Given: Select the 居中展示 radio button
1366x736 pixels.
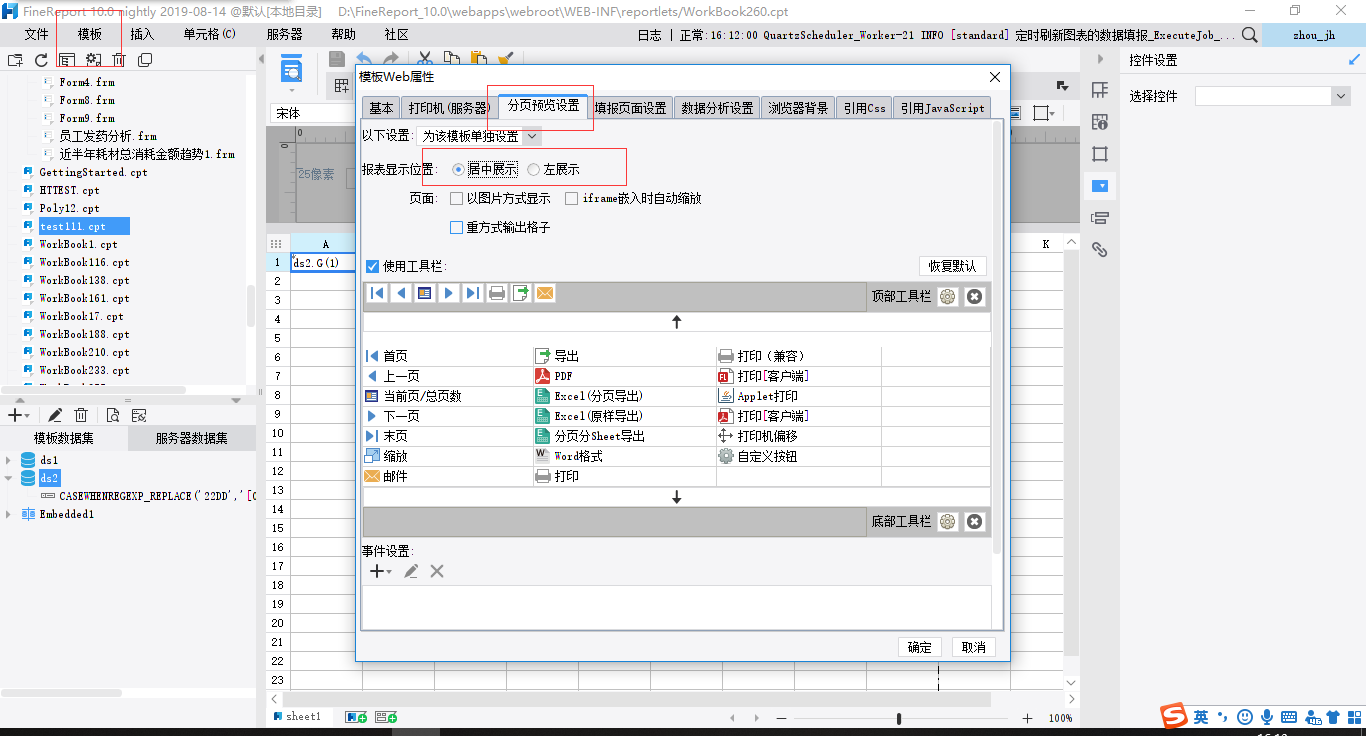Looking at the screenshot, I should (458, 170).
